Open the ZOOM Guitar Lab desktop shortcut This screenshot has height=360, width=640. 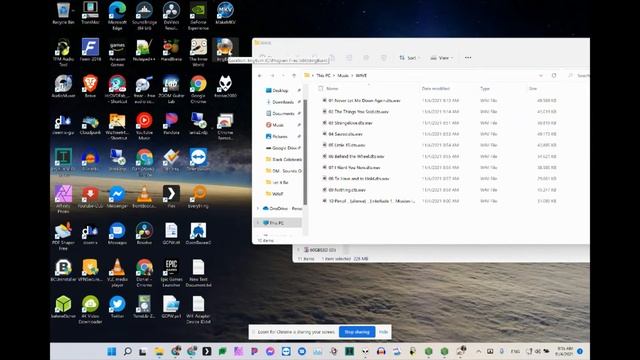[x=171, y=89]
